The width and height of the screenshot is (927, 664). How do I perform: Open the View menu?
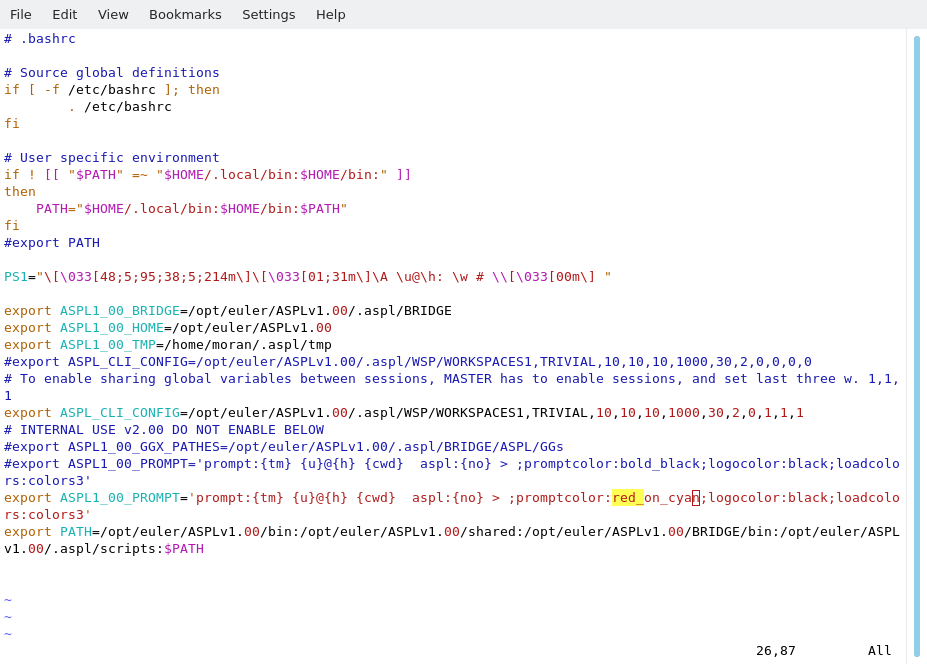click(x=113, y=14)
